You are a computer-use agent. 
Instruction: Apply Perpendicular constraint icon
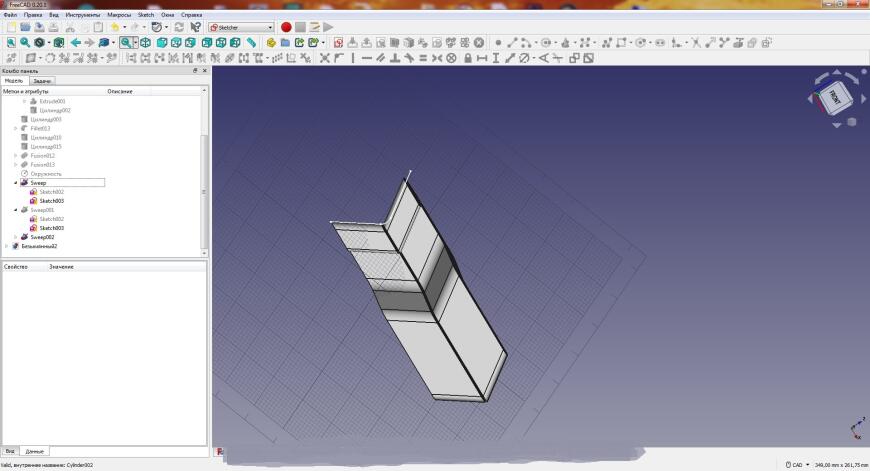click(x=395, y=58)
